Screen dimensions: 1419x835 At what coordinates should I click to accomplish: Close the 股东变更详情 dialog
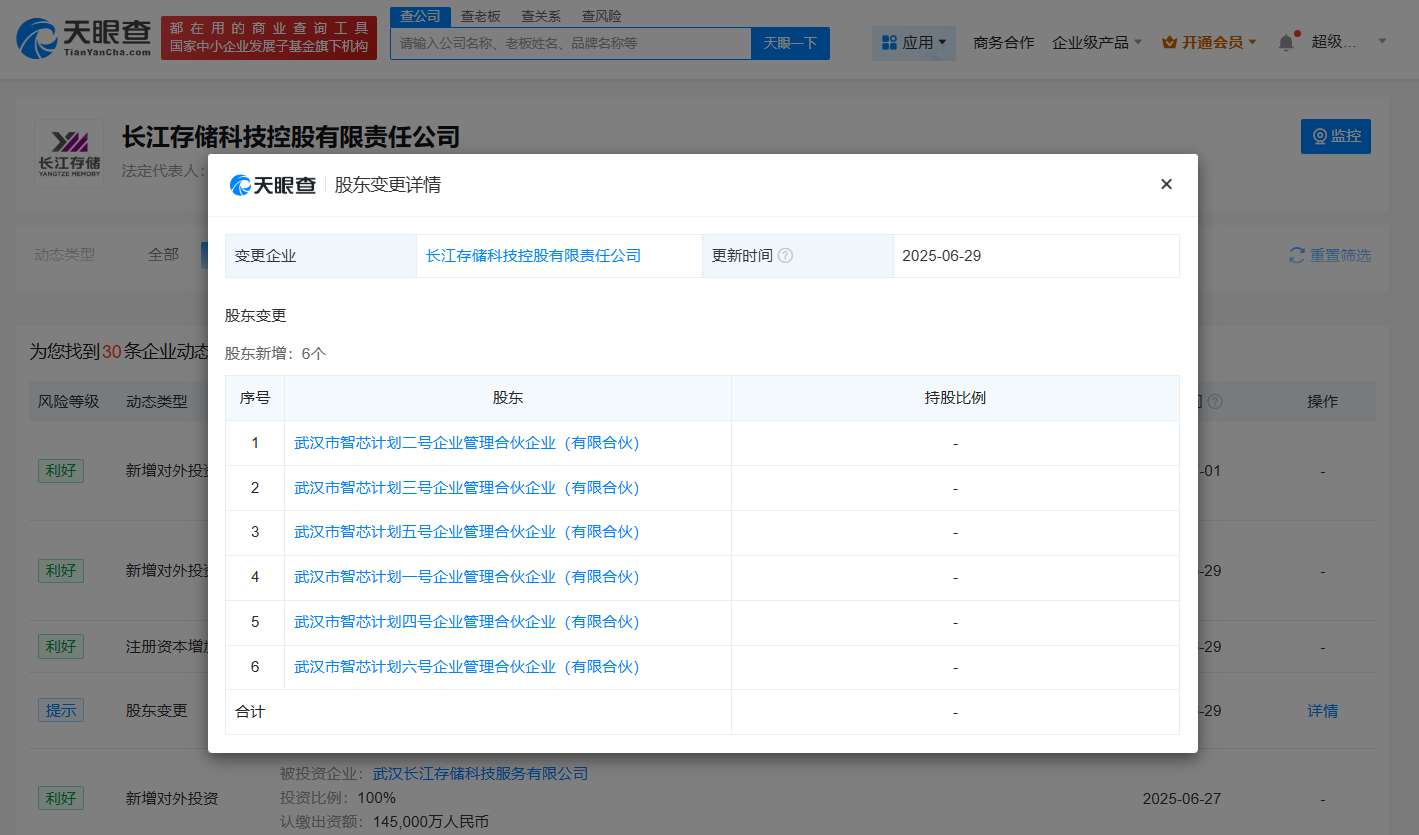(1166, 184)
